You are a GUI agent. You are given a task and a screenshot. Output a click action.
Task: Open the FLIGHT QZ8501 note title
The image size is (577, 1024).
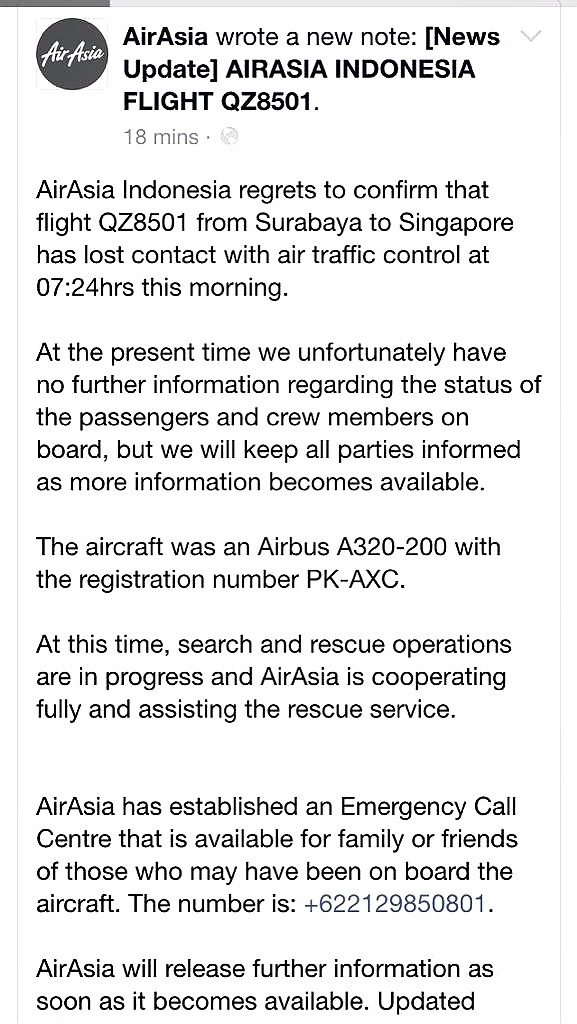tap(221, 102)
